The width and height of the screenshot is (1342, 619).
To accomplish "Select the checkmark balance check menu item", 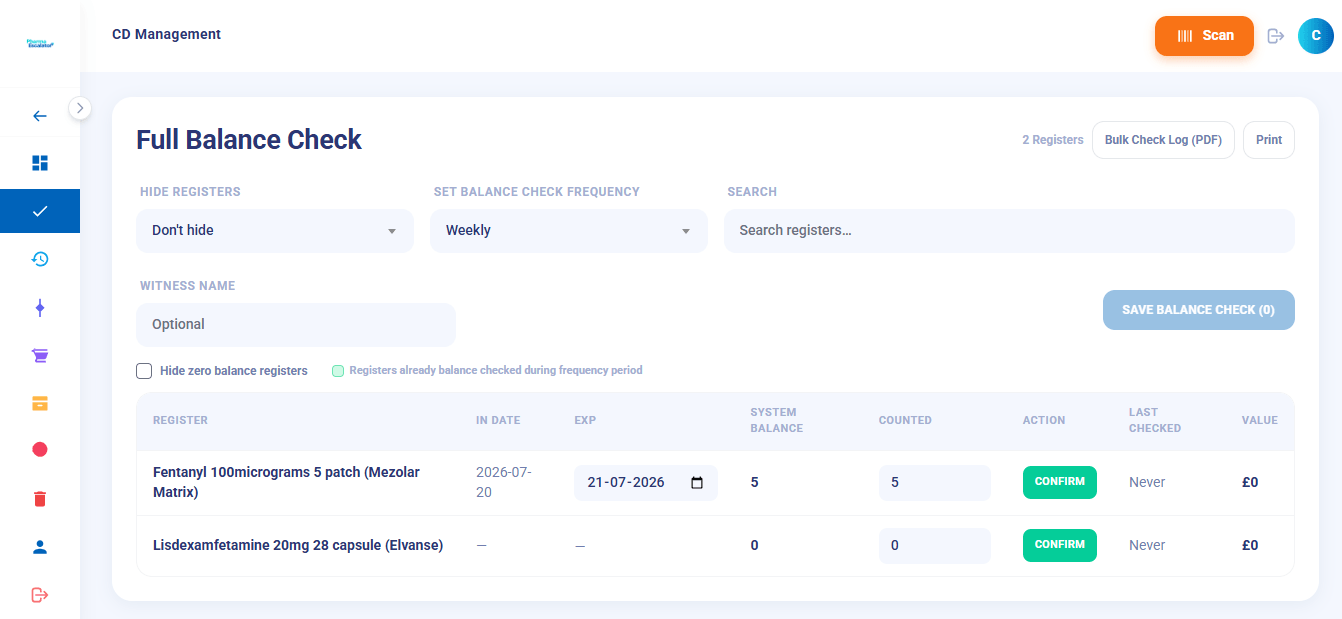I will (x=40, y=211).
